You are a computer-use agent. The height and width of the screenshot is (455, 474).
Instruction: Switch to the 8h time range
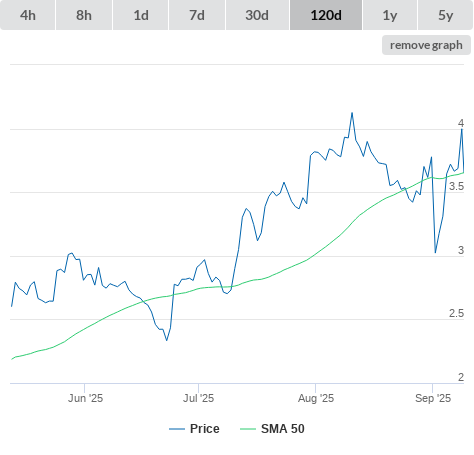tap(84, 15)
